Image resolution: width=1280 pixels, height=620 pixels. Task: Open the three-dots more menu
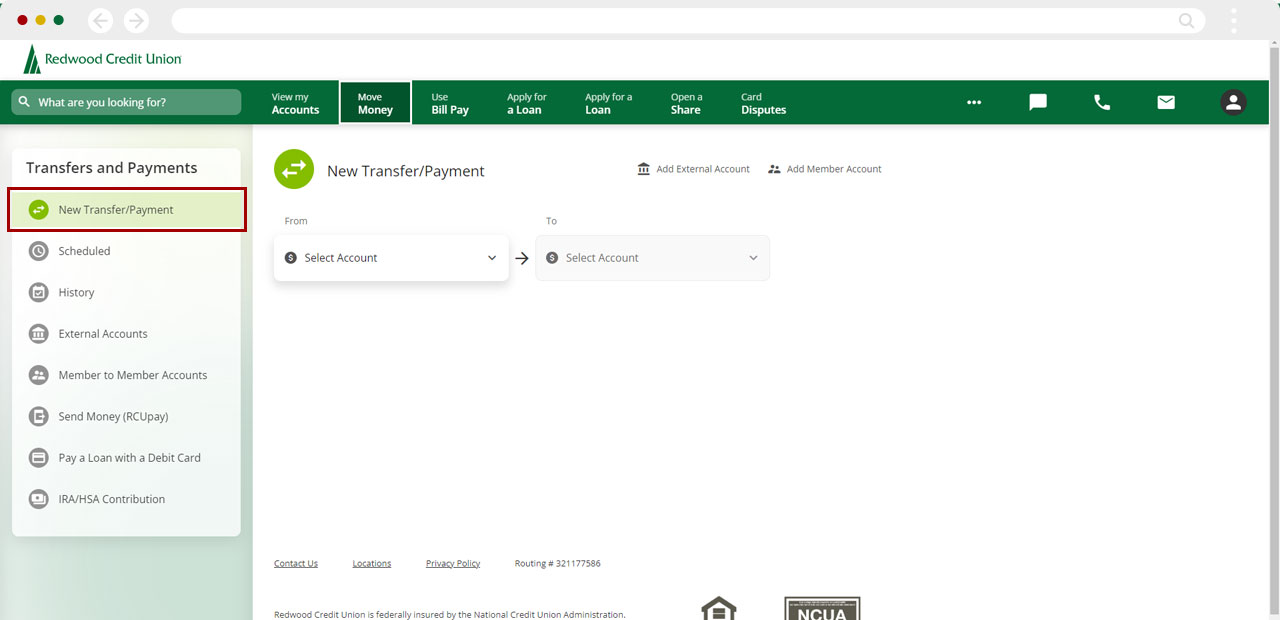974,102
